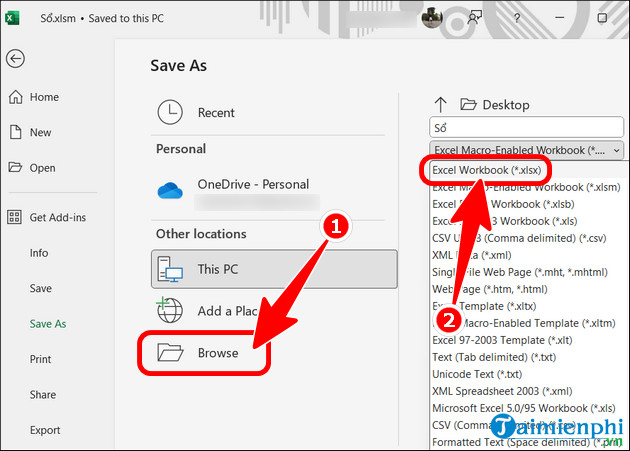The image size is (630, 451).
Task: Click the file name input field
Action: pyautogui.click(x=526, y=128)
